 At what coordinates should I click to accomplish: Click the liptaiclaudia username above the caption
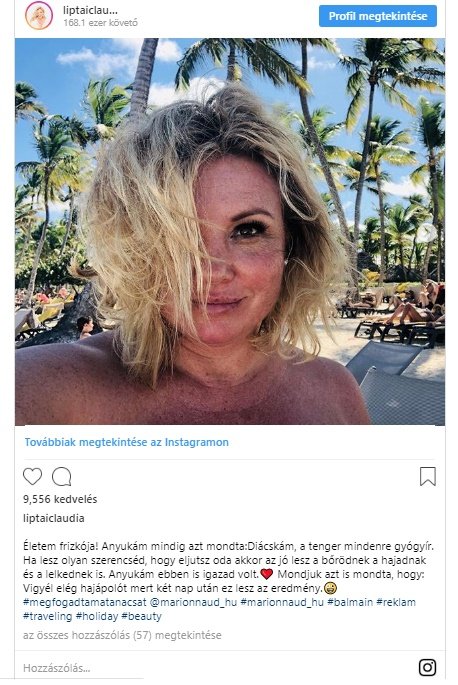[x=53, y=518]
